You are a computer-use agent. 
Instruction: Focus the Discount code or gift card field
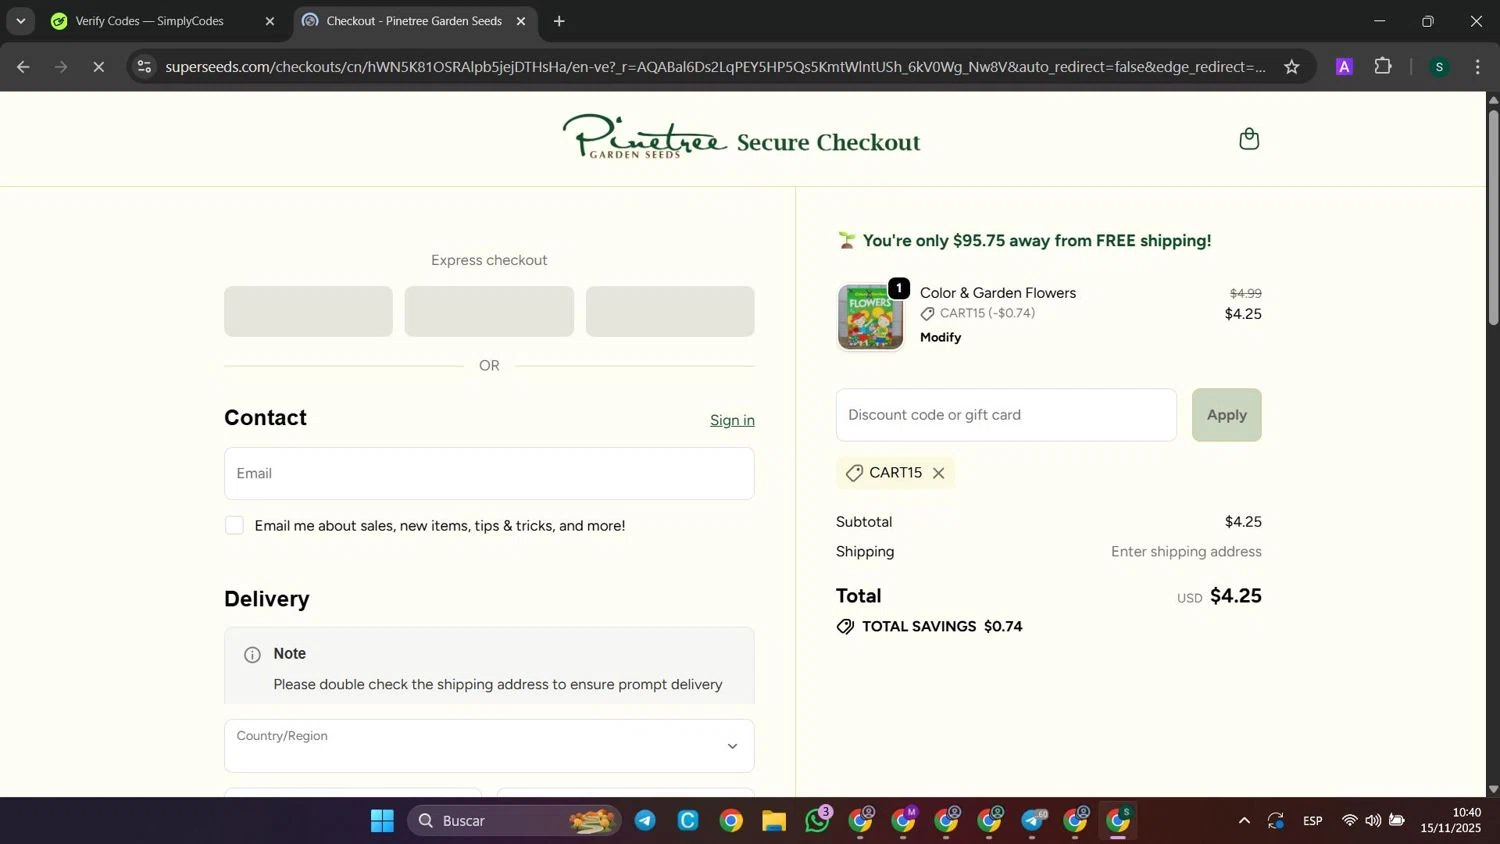coord(1006,415)
